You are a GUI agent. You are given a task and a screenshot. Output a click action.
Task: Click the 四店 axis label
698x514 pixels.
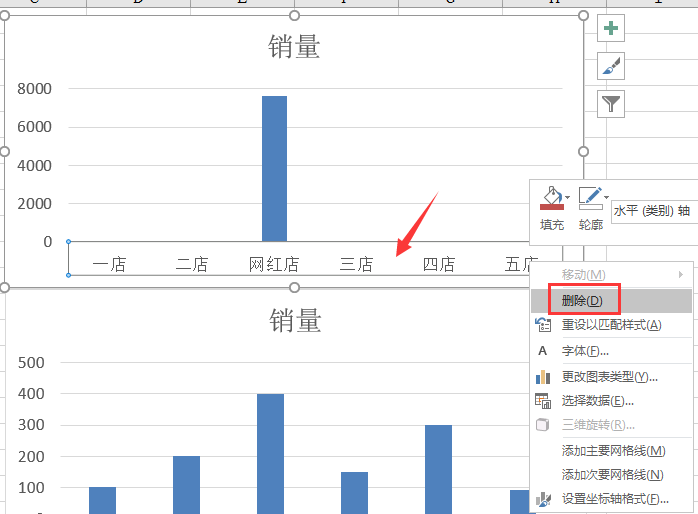coord(439,264)
